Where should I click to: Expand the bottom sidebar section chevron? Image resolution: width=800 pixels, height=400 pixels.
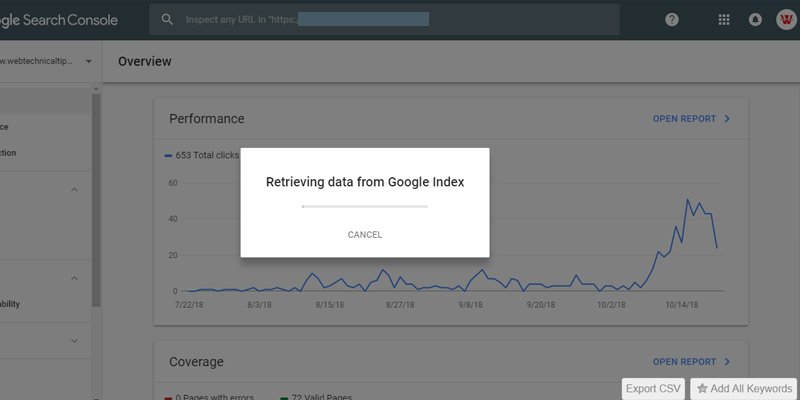(74, 341)
